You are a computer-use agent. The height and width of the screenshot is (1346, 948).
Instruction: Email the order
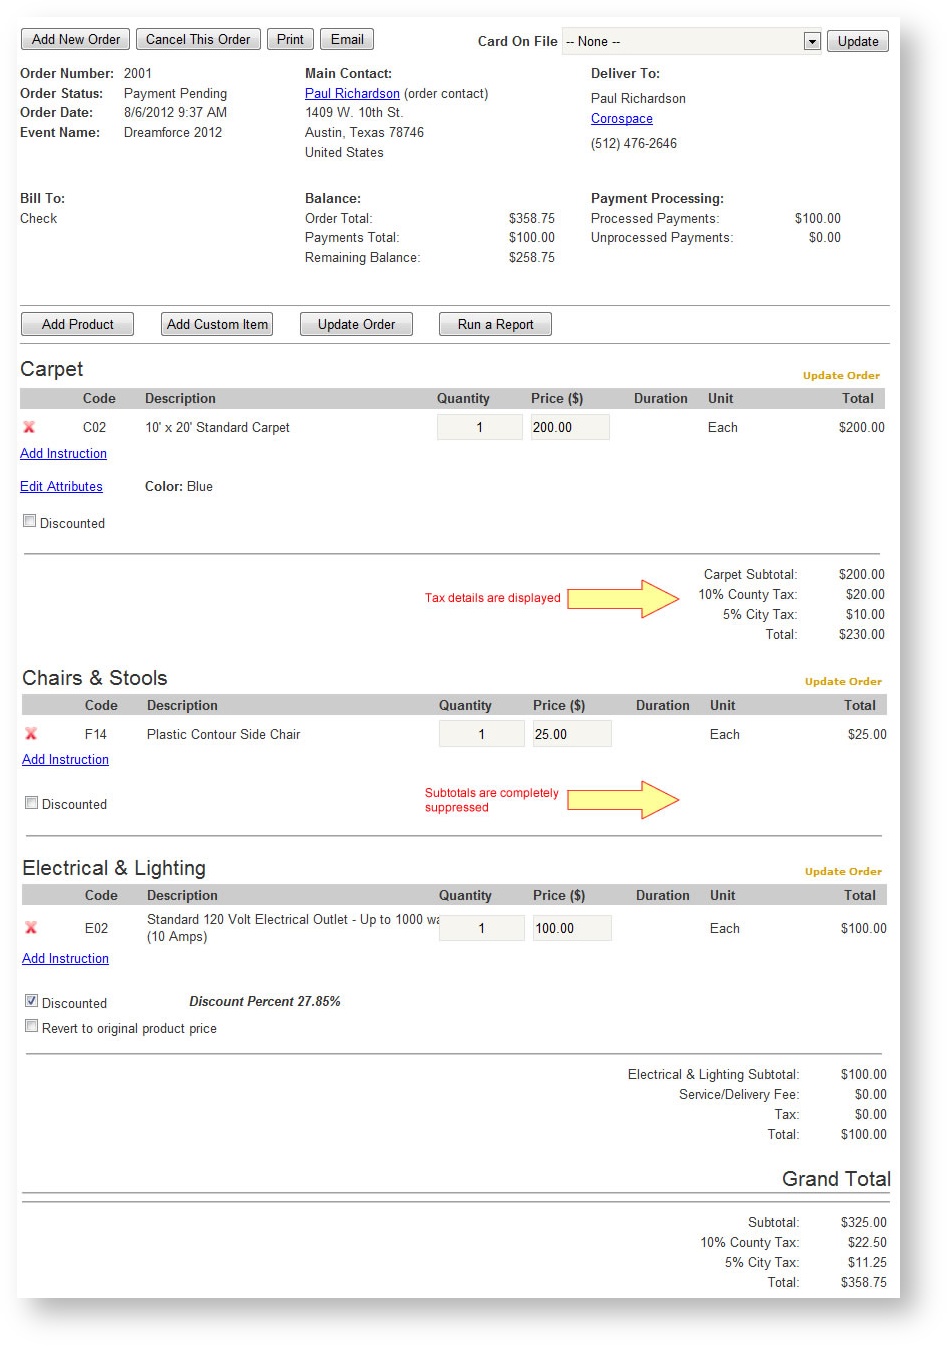(346, 39)
